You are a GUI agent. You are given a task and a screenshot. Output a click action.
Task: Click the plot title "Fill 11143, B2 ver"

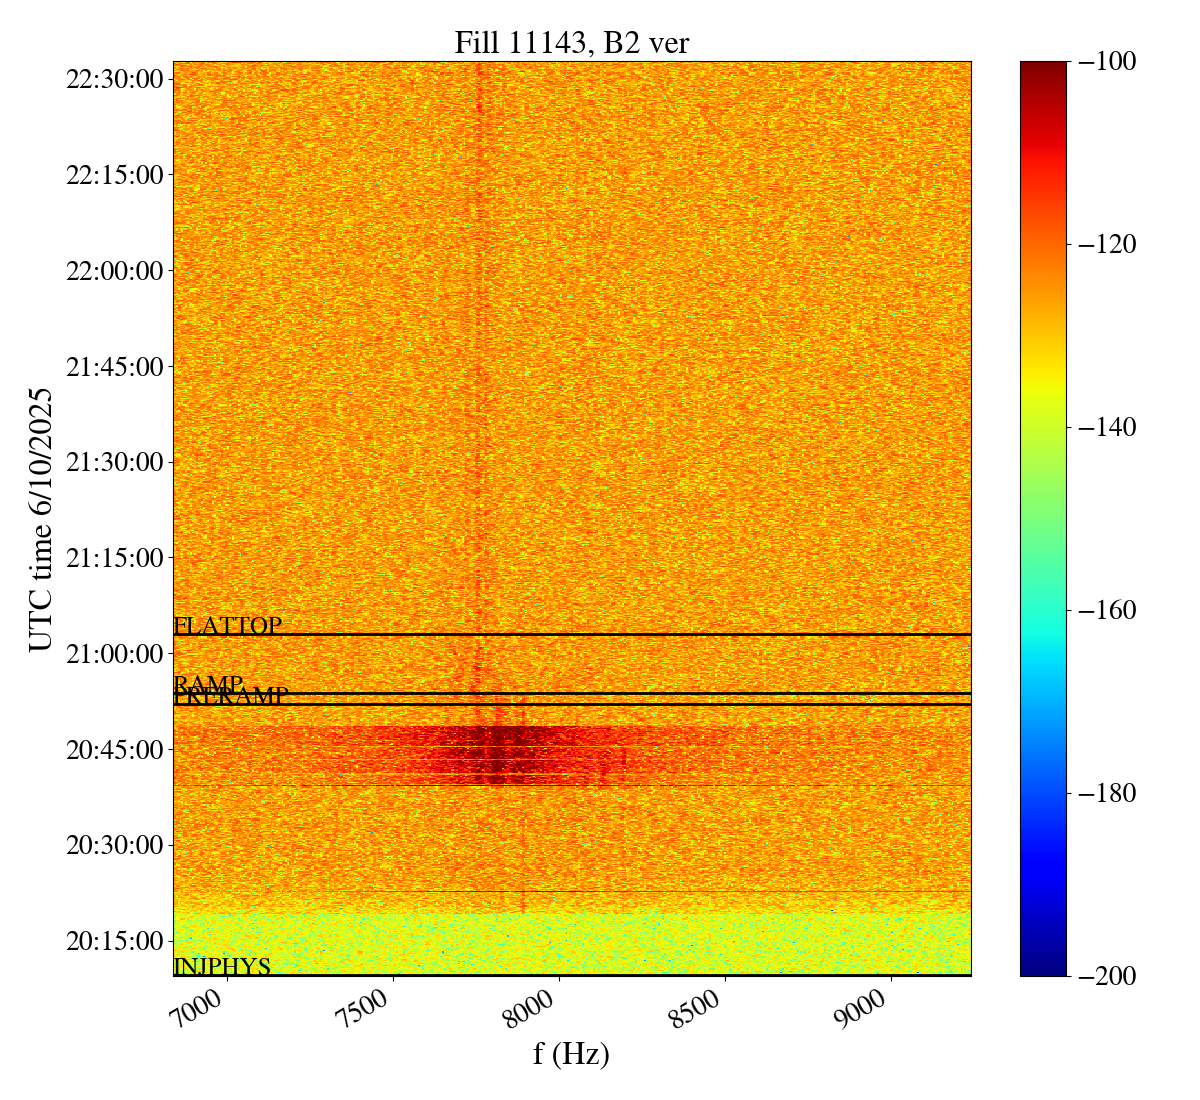[571, 43]
